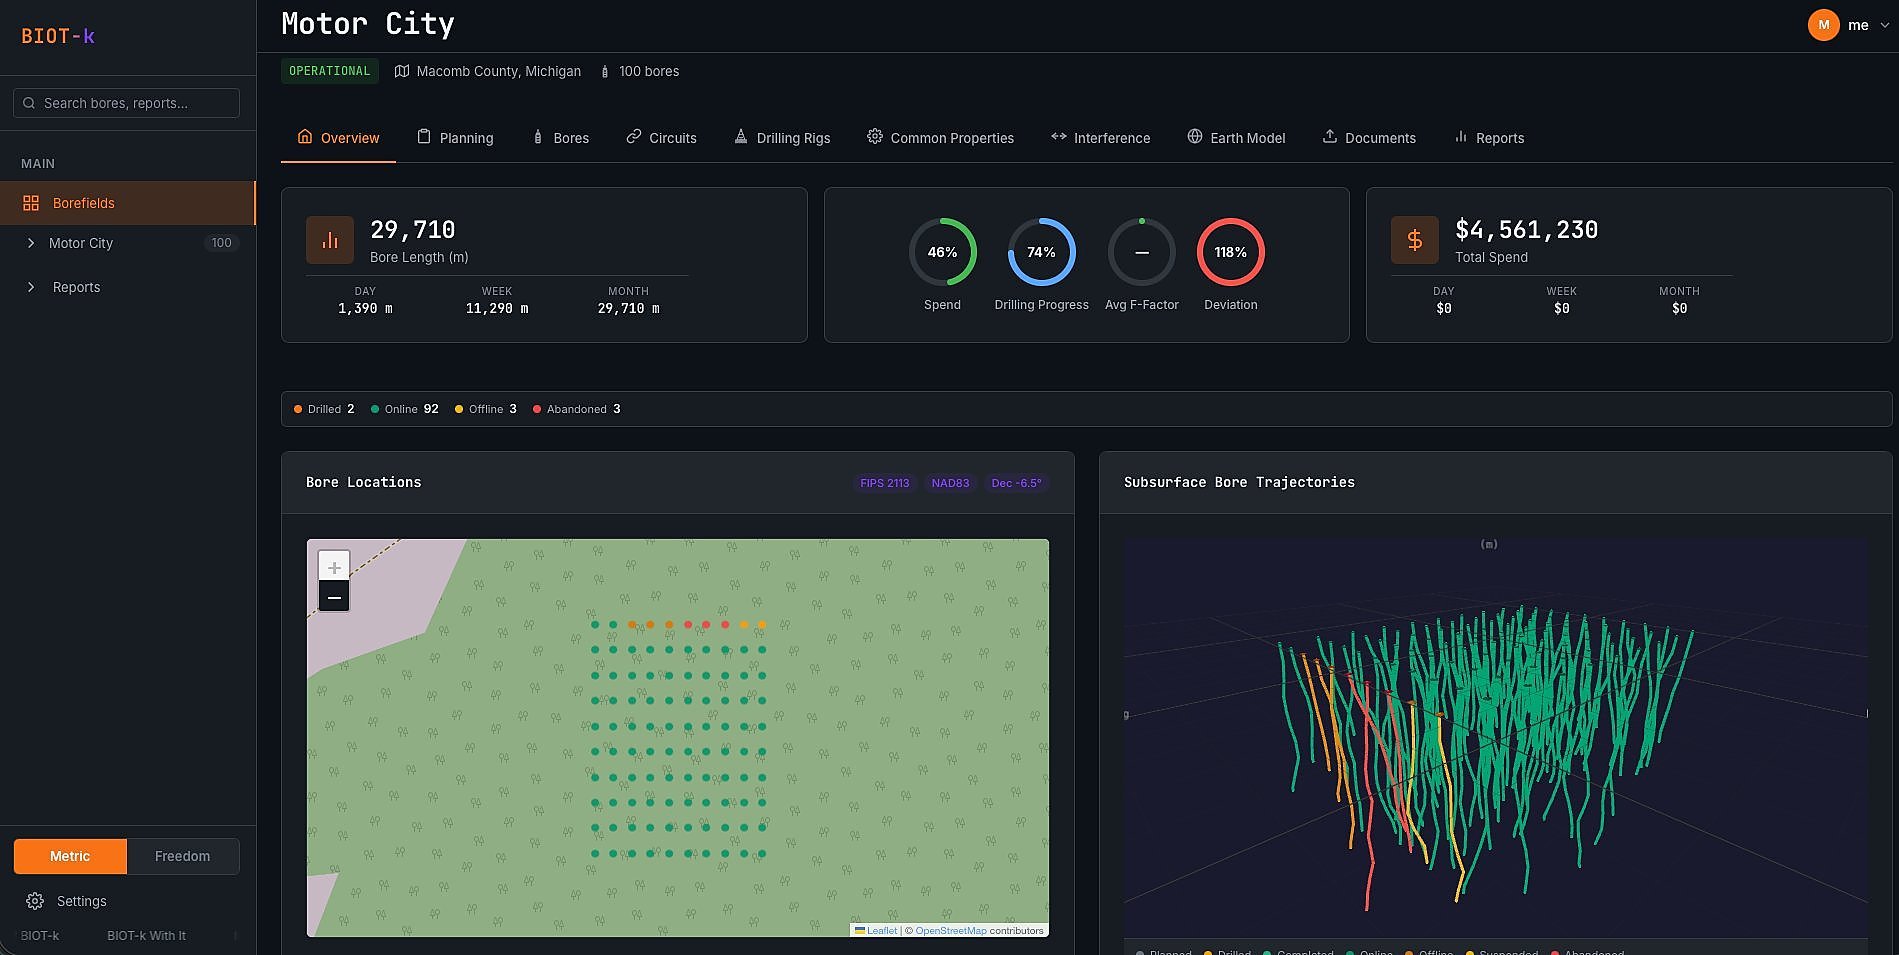The image size is (1899, 955).
Task: Select the Borefields grid icon in sidebar
Action: (x=29, y=202)
